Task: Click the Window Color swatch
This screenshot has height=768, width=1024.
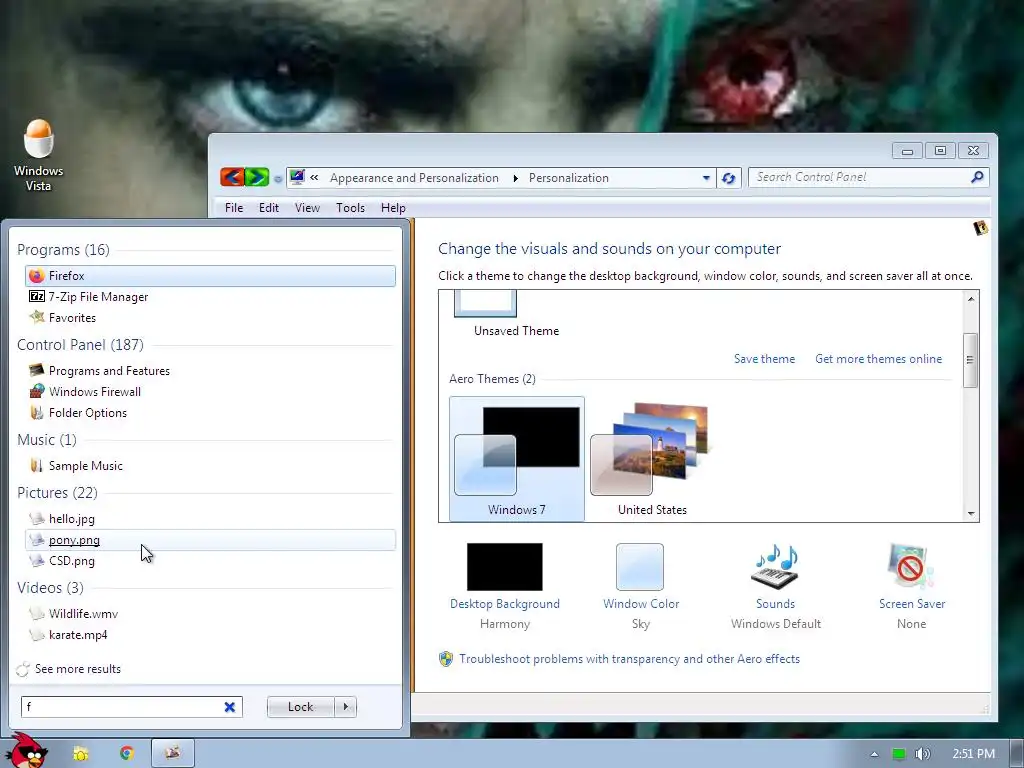Action: (640, 567)
